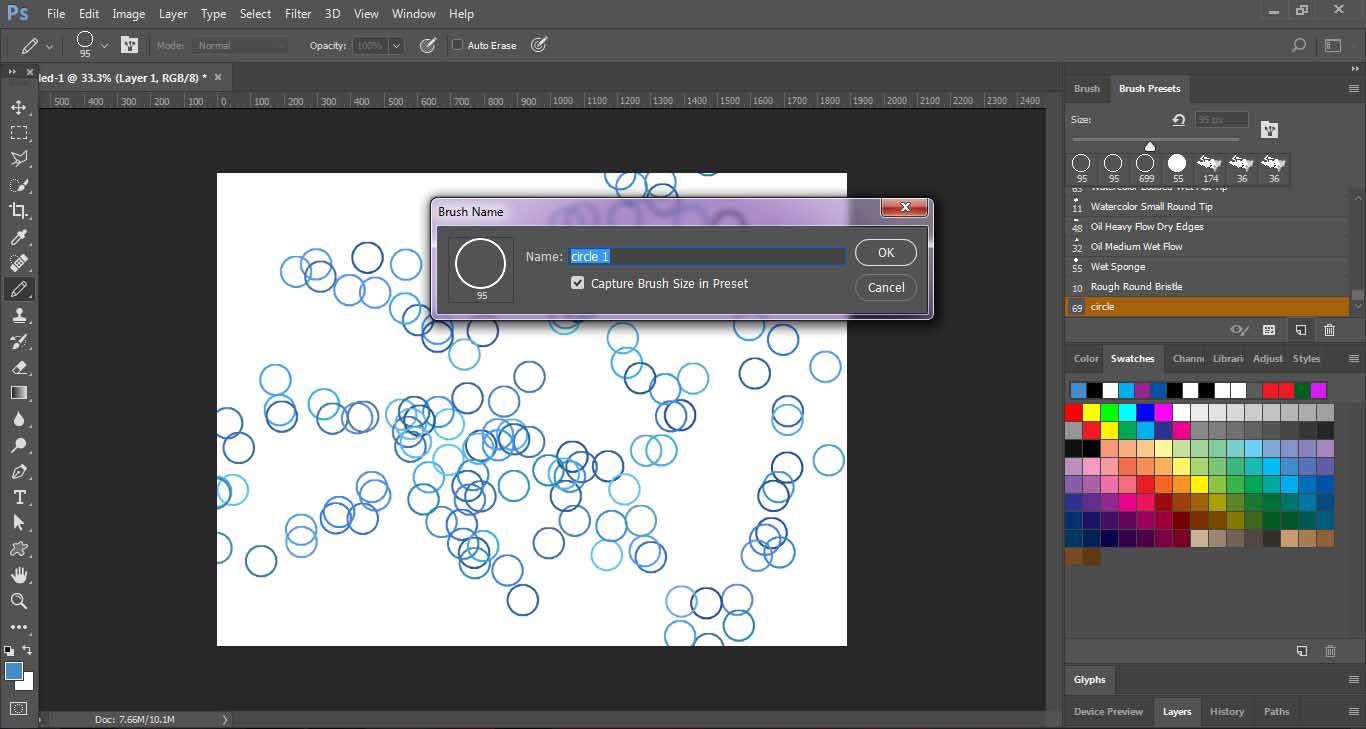Switch to the Color tab
Image resolution: width=1366 pixels, height=729 pixels.
tap(1086, 359)
